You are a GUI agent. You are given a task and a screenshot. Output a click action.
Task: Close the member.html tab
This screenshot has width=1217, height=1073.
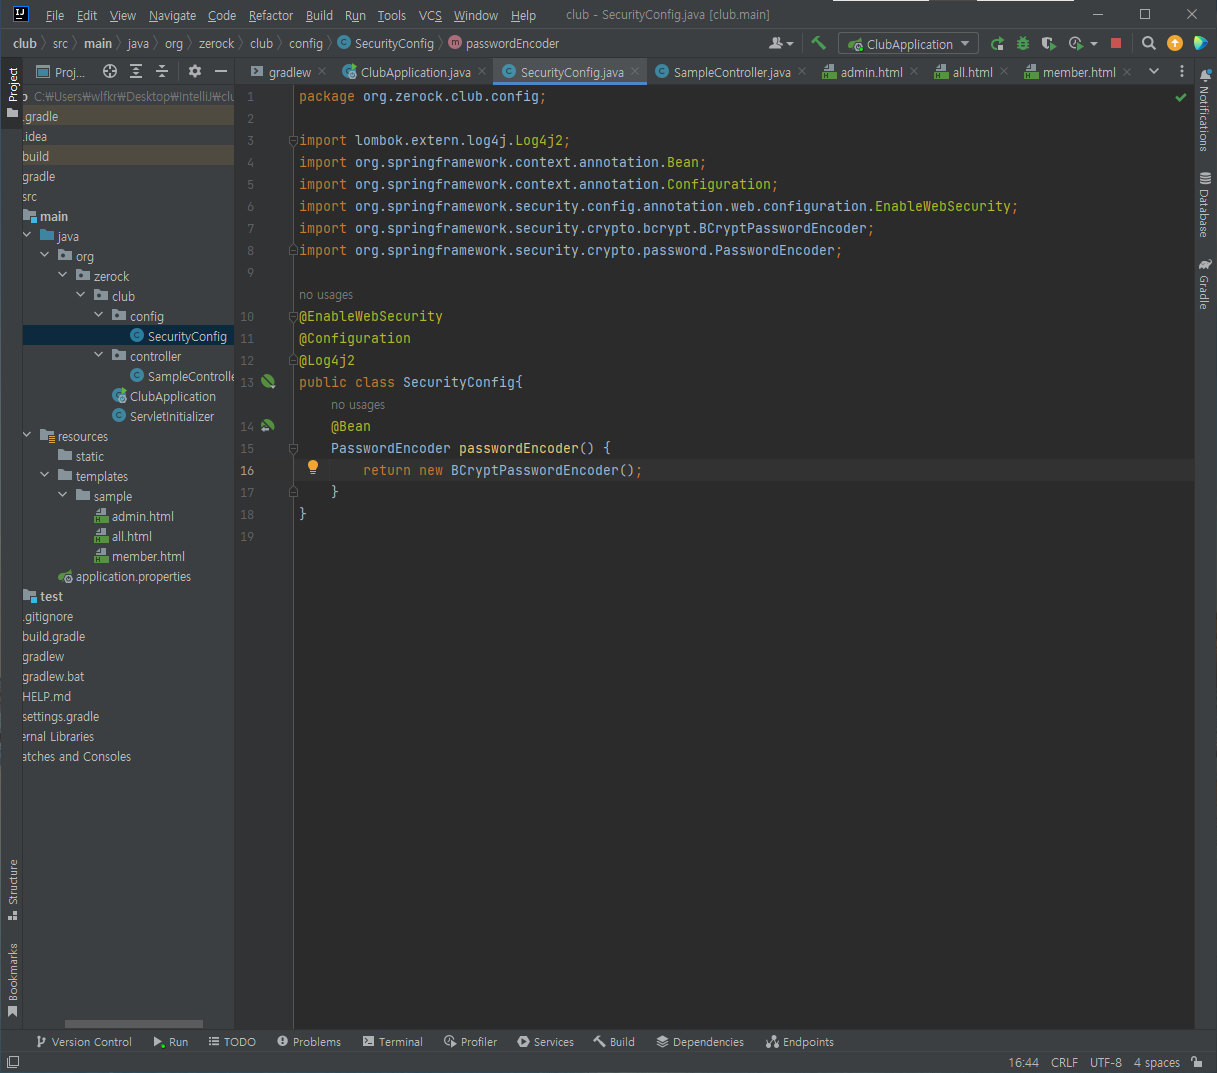1127,72
